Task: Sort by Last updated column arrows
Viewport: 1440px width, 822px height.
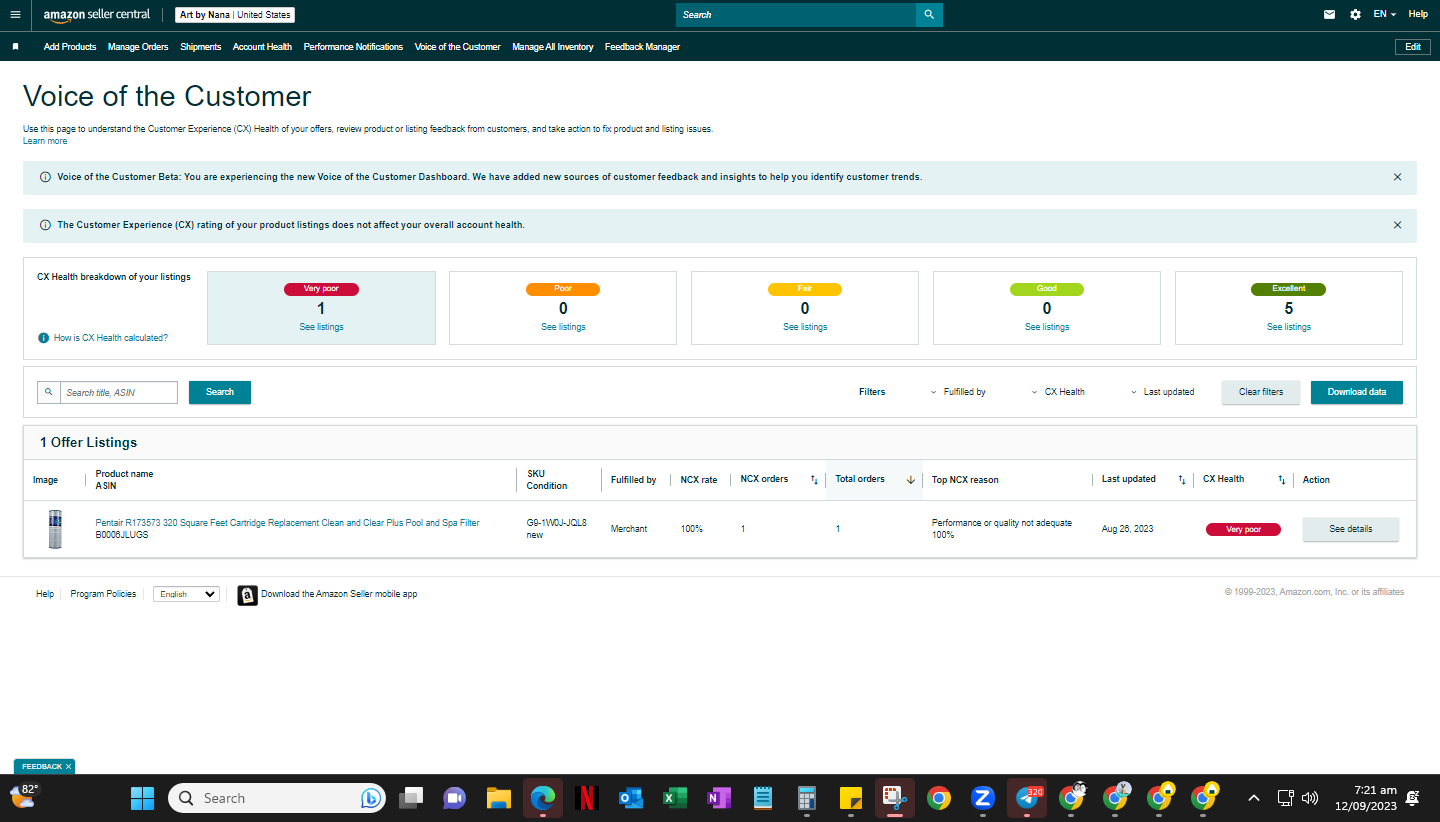Action: 1182,480
